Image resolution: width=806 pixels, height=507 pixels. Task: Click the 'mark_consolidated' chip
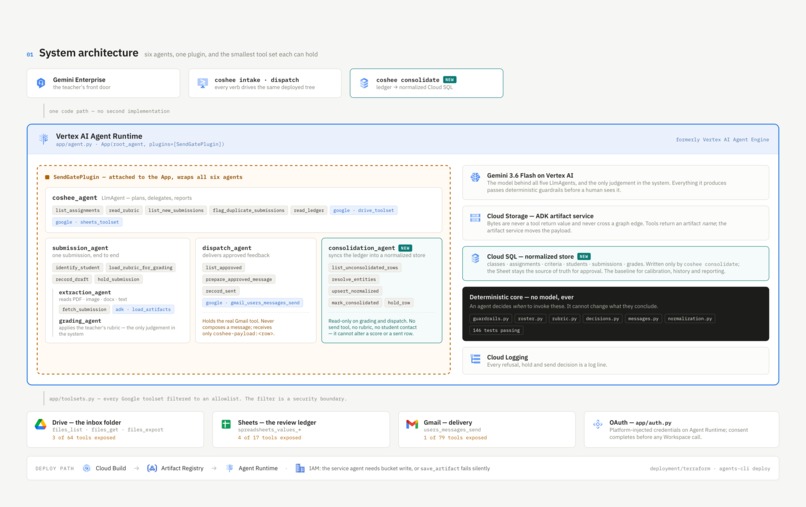pyautogui.click(x=355, y=303)
